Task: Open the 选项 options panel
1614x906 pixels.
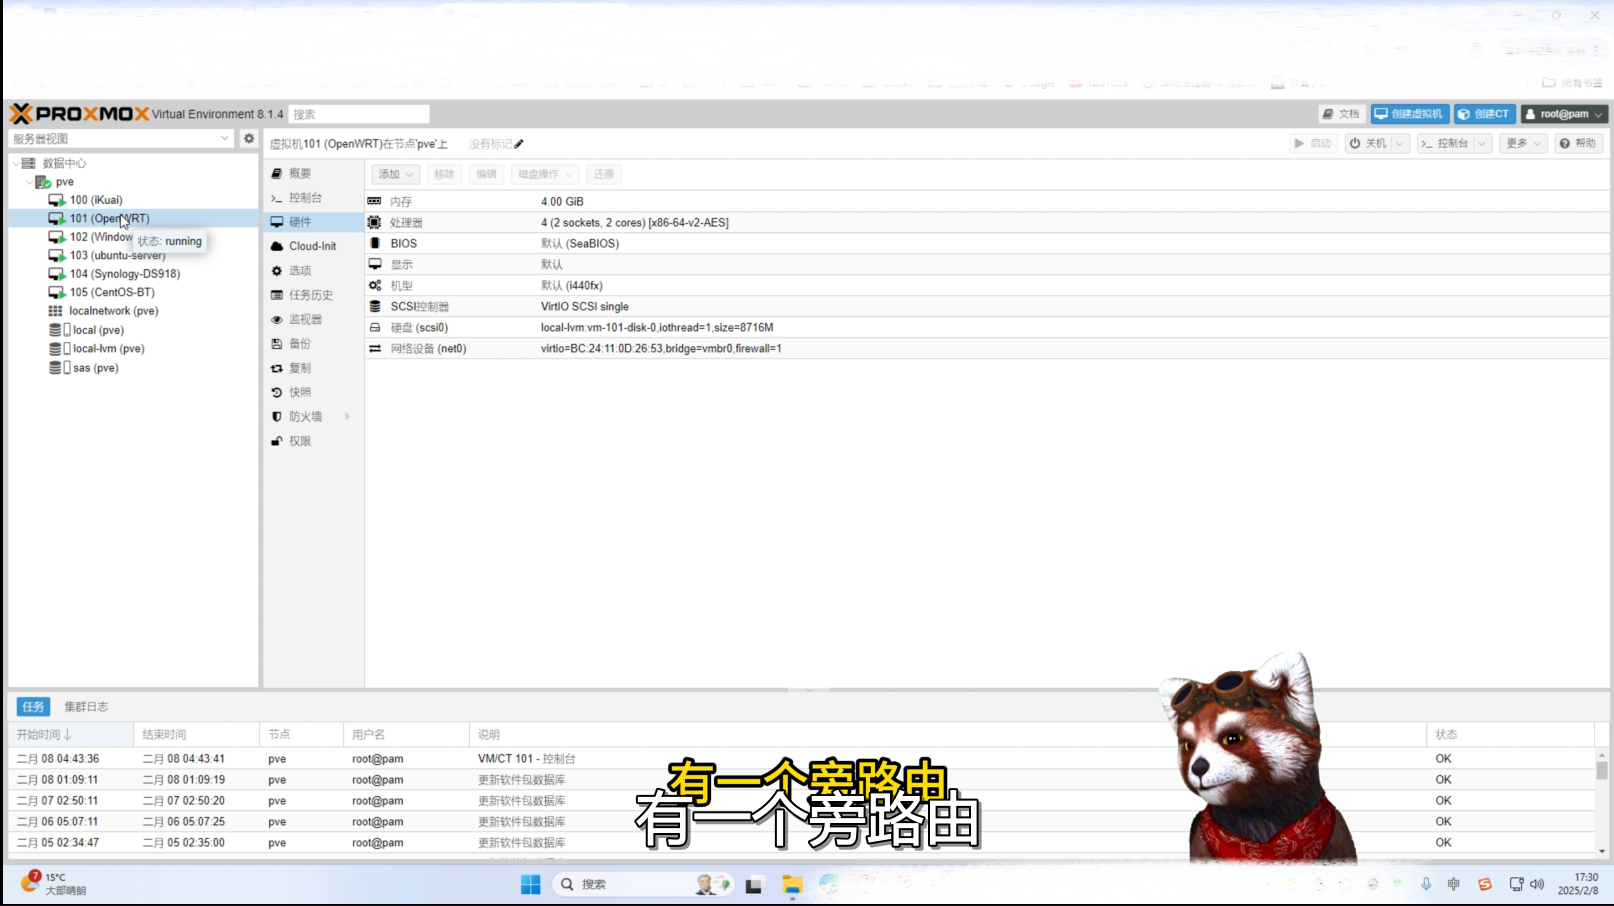Action: 300,271
